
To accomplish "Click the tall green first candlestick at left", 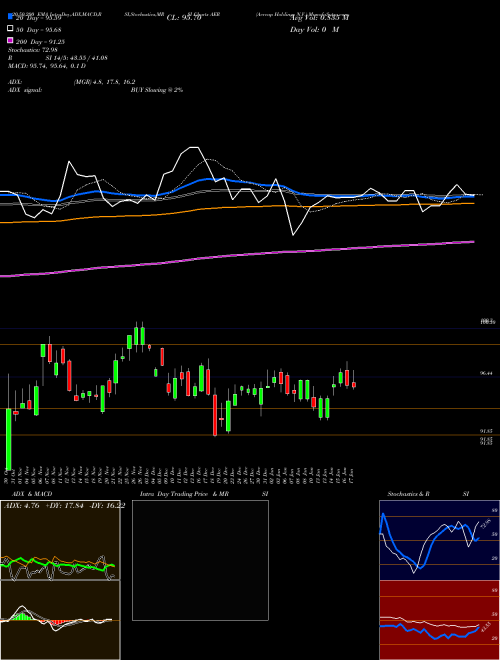I will pos(8,439).
